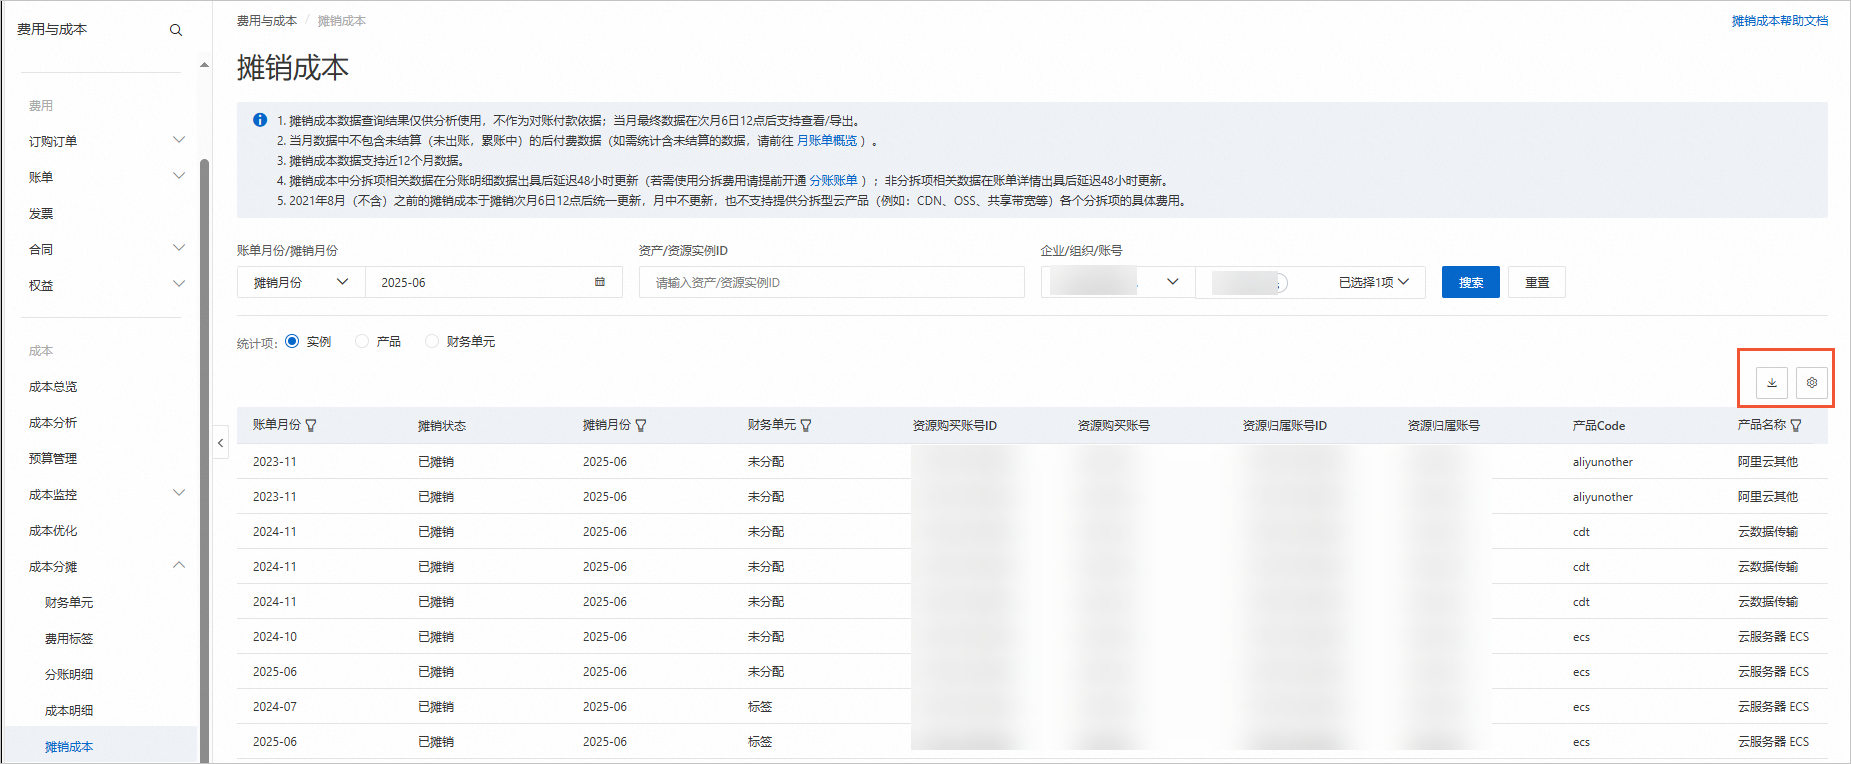Click the 2024-10 bill month cell
The height and width of the screenshot is (764, 1851).
coord(275,636)
